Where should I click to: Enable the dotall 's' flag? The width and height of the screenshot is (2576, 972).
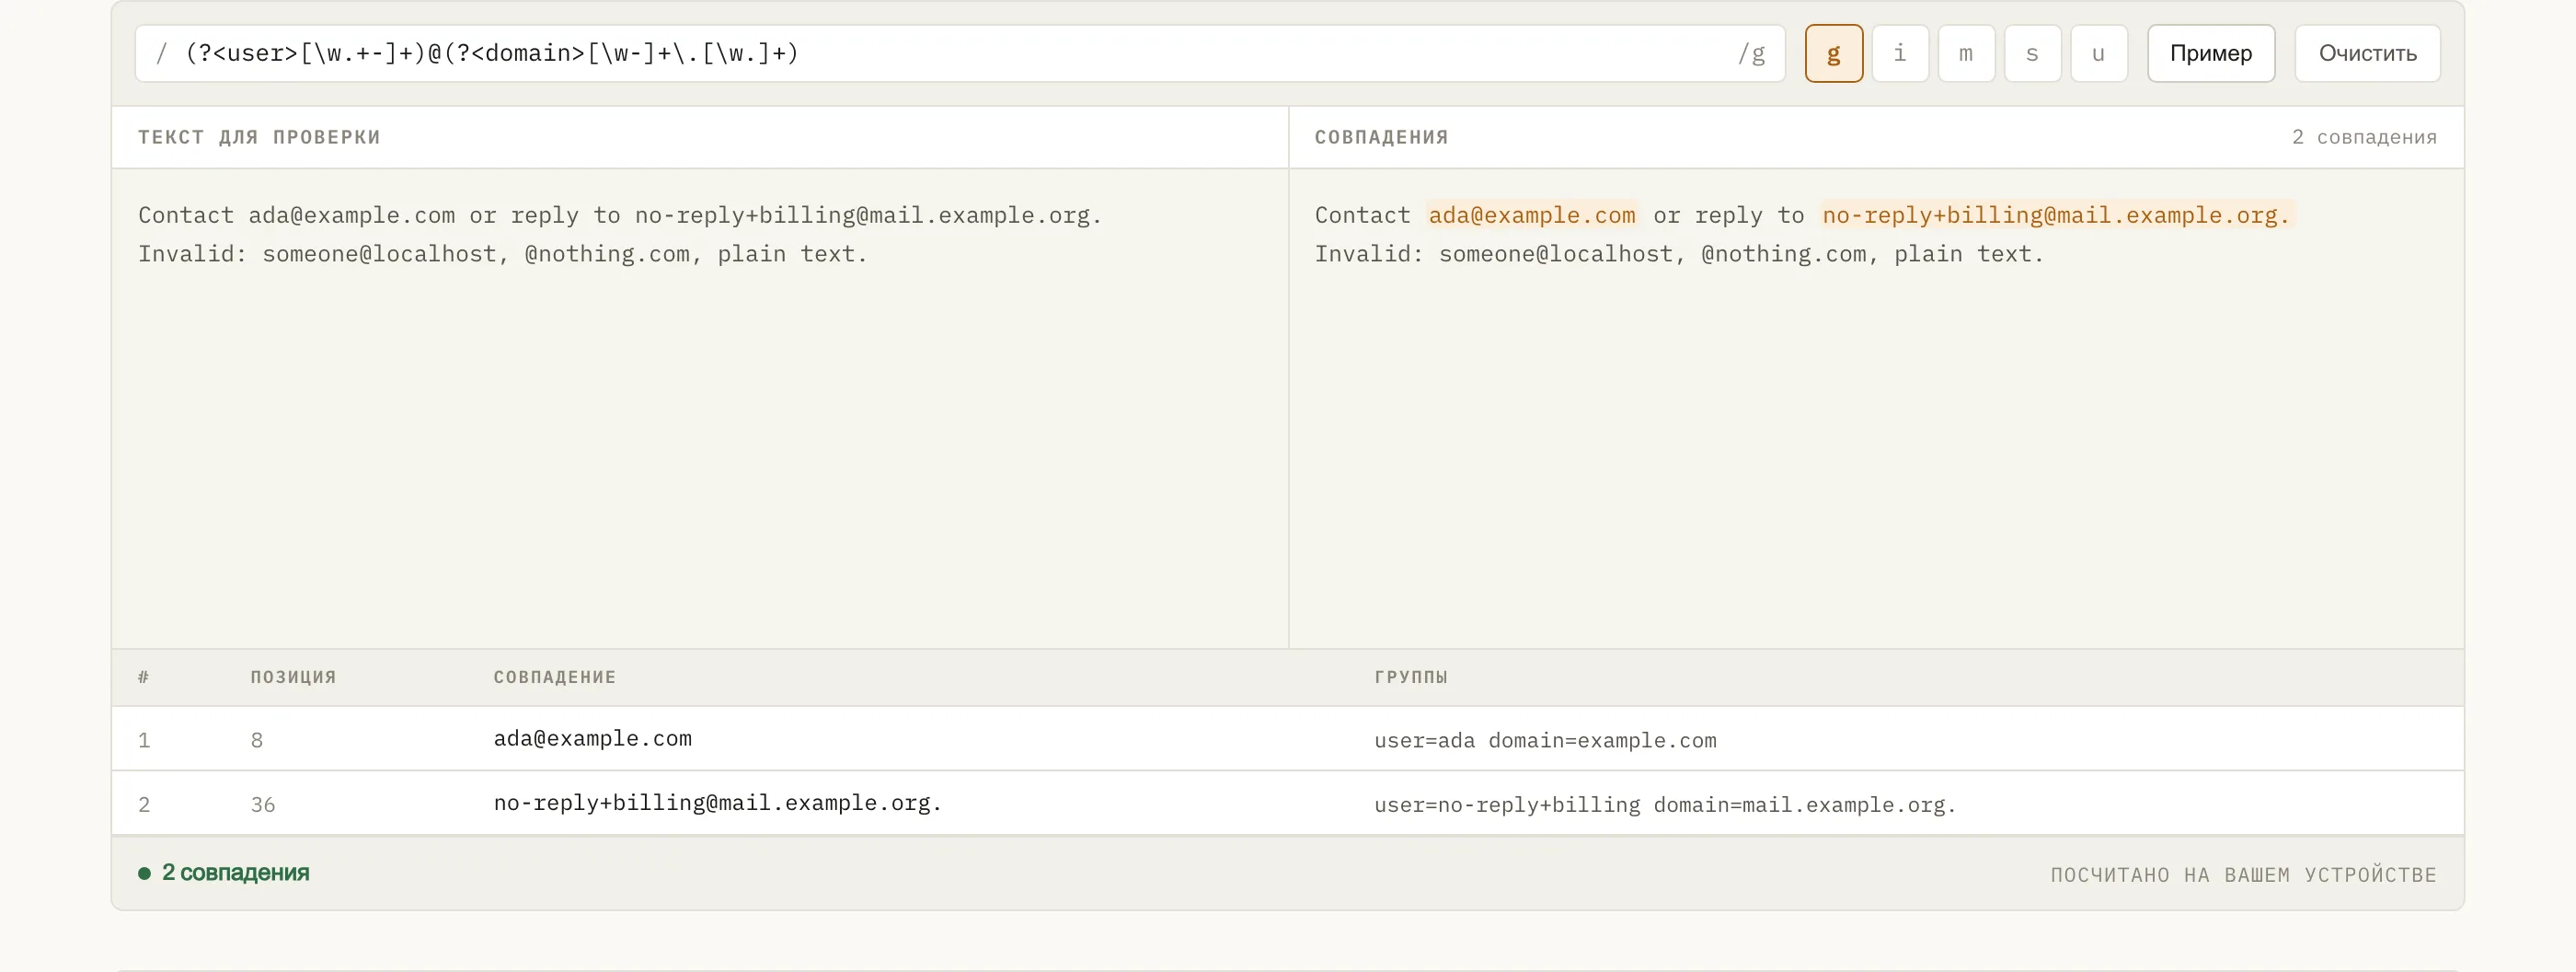point(2031,53)
